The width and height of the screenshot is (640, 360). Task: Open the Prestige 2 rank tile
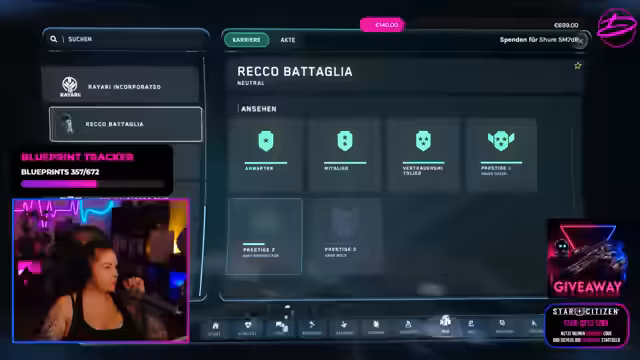point(265,236)
